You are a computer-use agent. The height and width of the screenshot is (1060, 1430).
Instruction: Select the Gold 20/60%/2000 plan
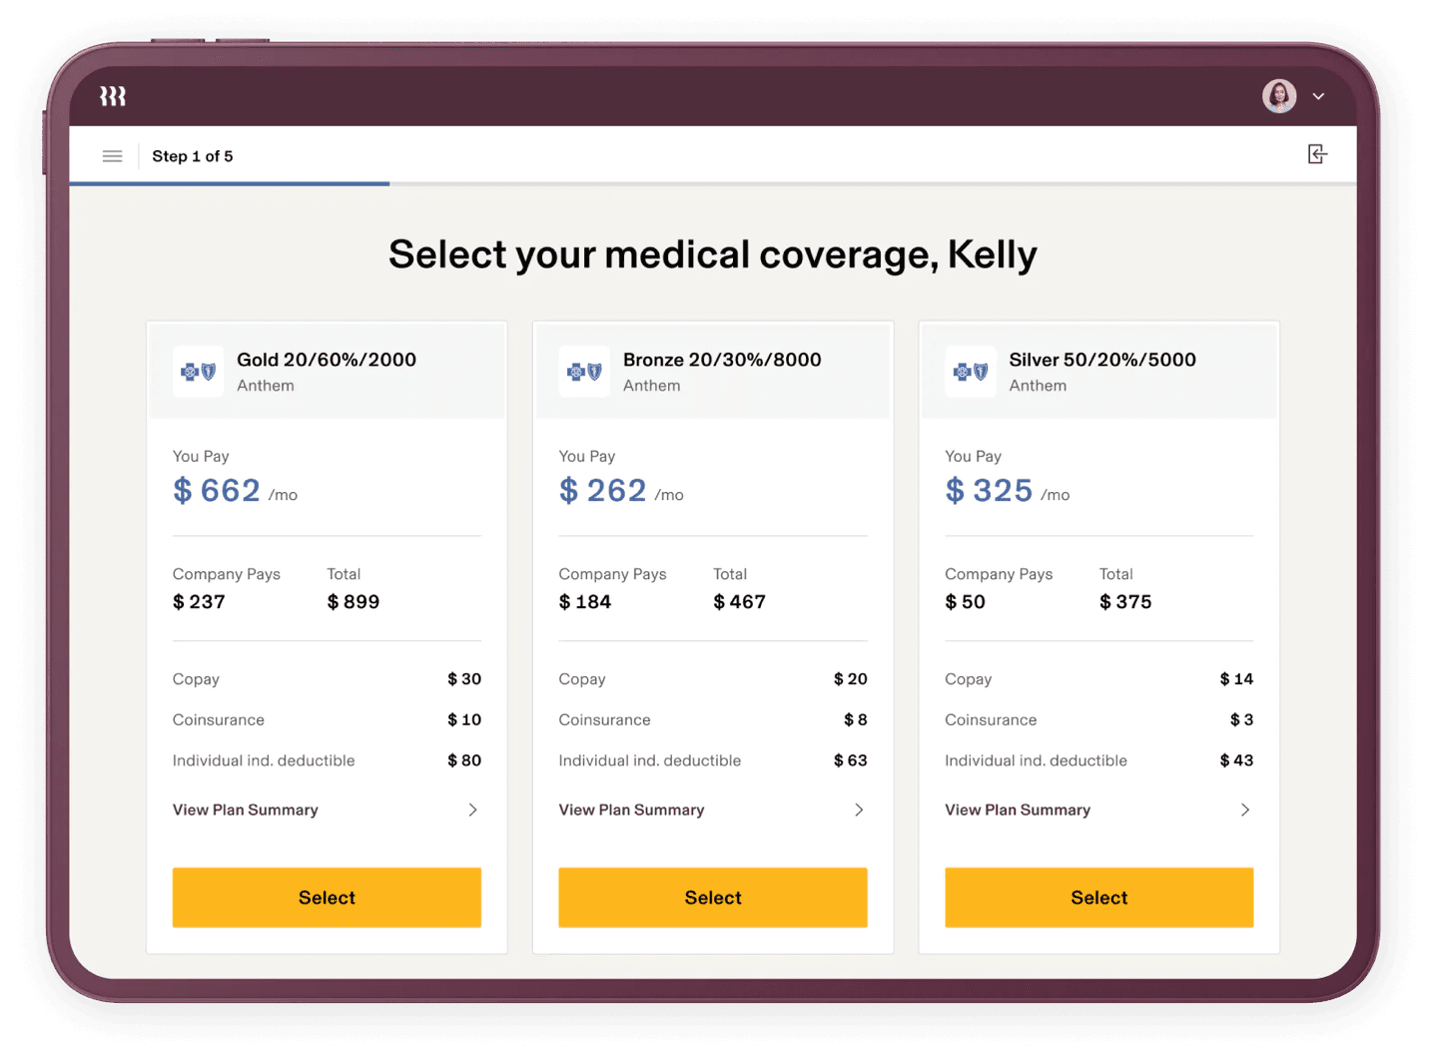326,897
